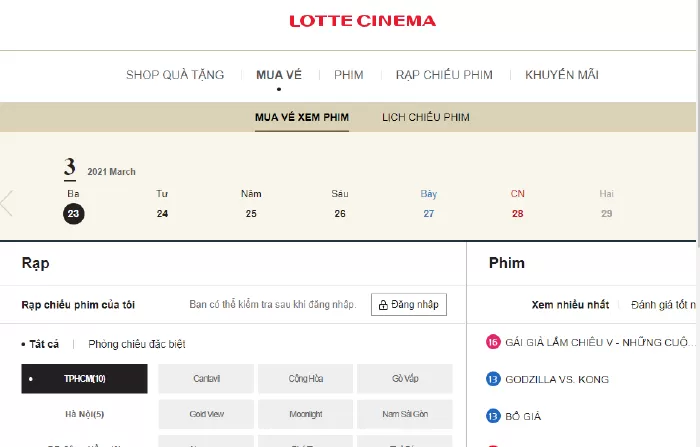Select date 24 Wednesday
Screen dimensions: 700x447
[162, 213]
